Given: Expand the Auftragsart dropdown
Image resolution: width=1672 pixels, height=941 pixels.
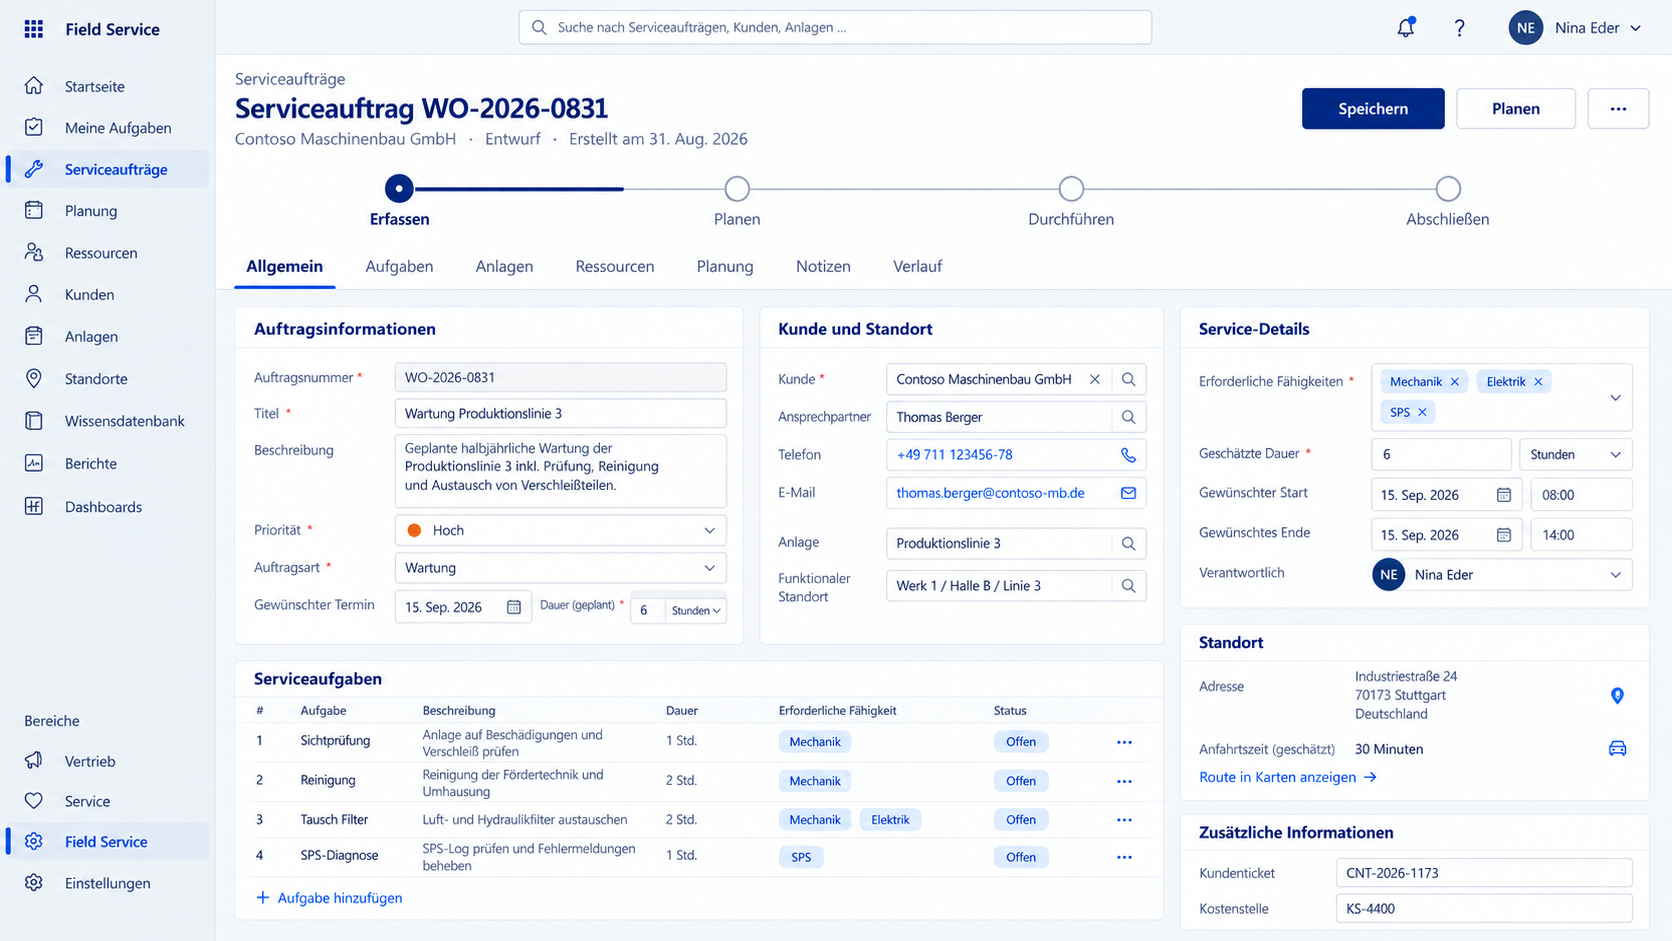Looking at the screenshot, I should pyautogui.click(x=709, y=568).
